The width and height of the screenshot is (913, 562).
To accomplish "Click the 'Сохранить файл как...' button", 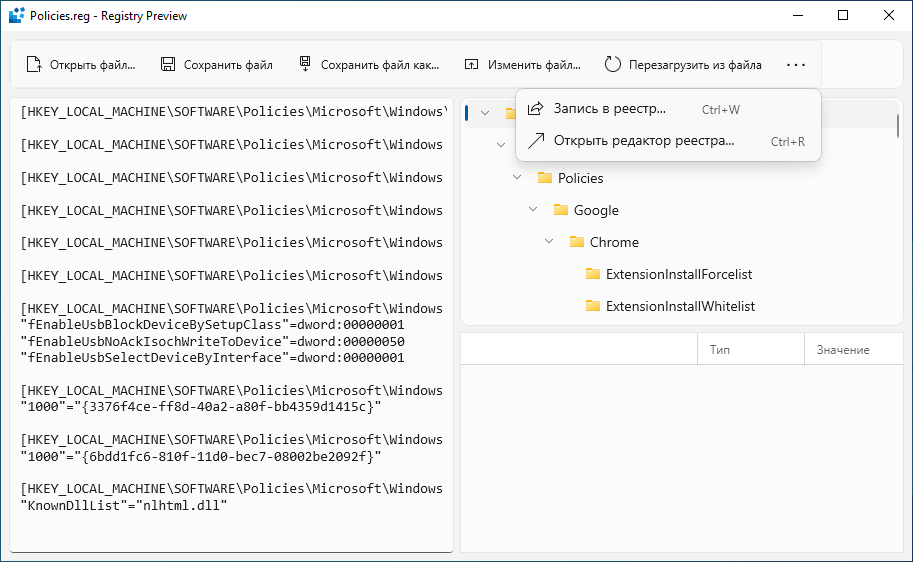I will (x=369, y=65).
